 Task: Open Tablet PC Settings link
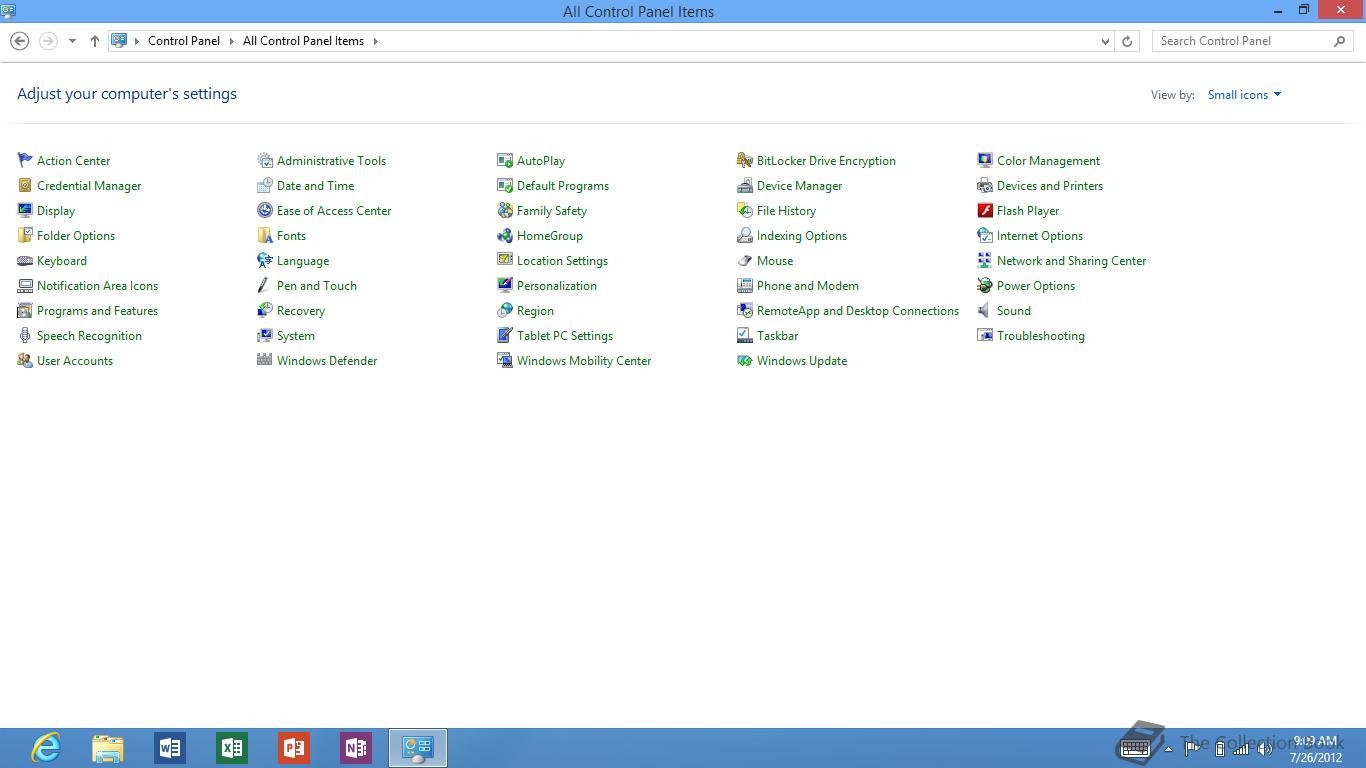[x=565, y=336]
